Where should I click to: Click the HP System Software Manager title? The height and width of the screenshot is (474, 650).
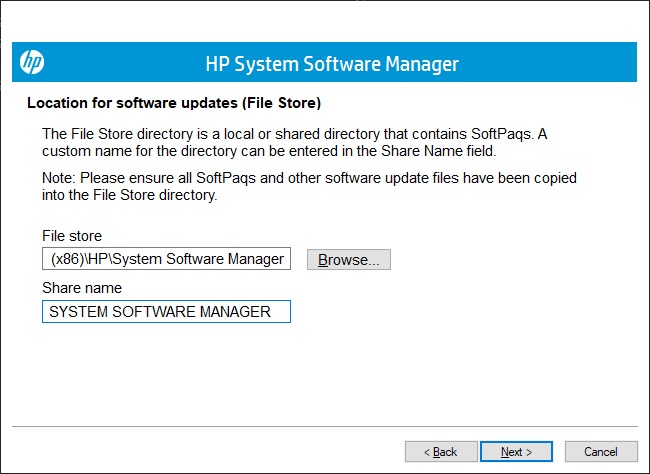coord(331,64)
